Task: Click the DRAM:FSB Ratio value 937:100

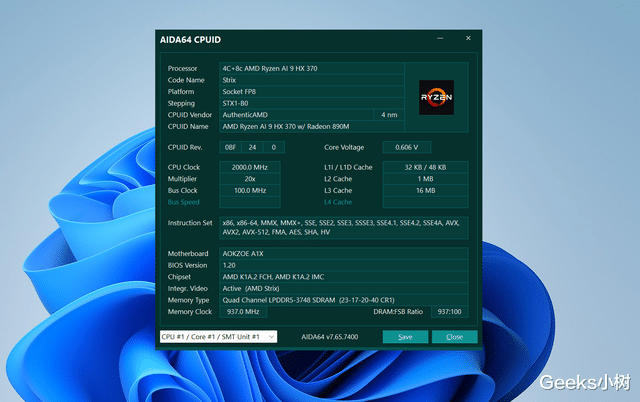Action: pos(450,312)
